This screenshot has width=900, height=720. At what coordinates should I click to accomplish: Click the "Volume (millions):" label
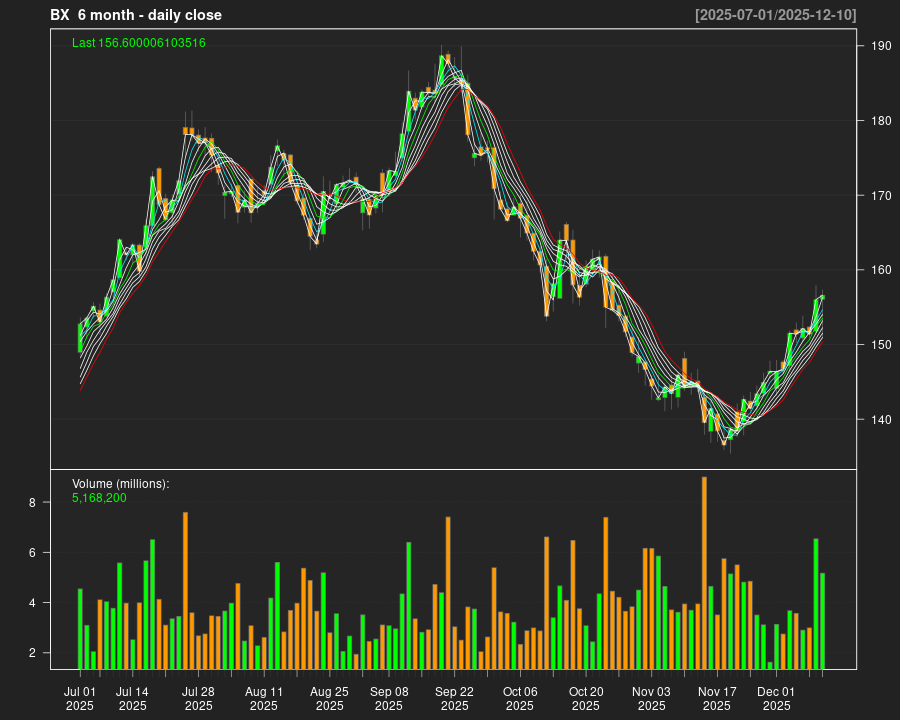(x=121, y=484)
